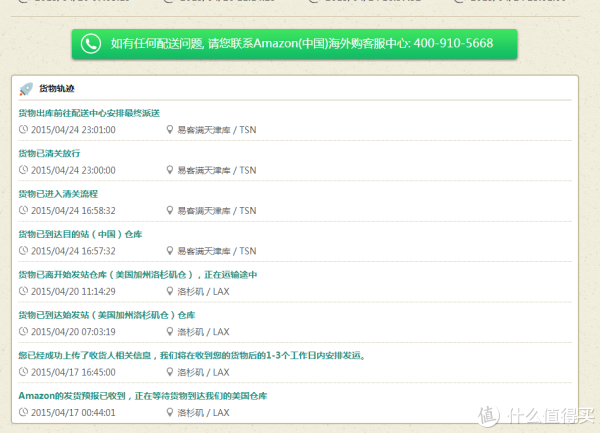This screenshot has width=600, height=433.
Task: Click the phone icon in green banner
Action: (91, 44)
